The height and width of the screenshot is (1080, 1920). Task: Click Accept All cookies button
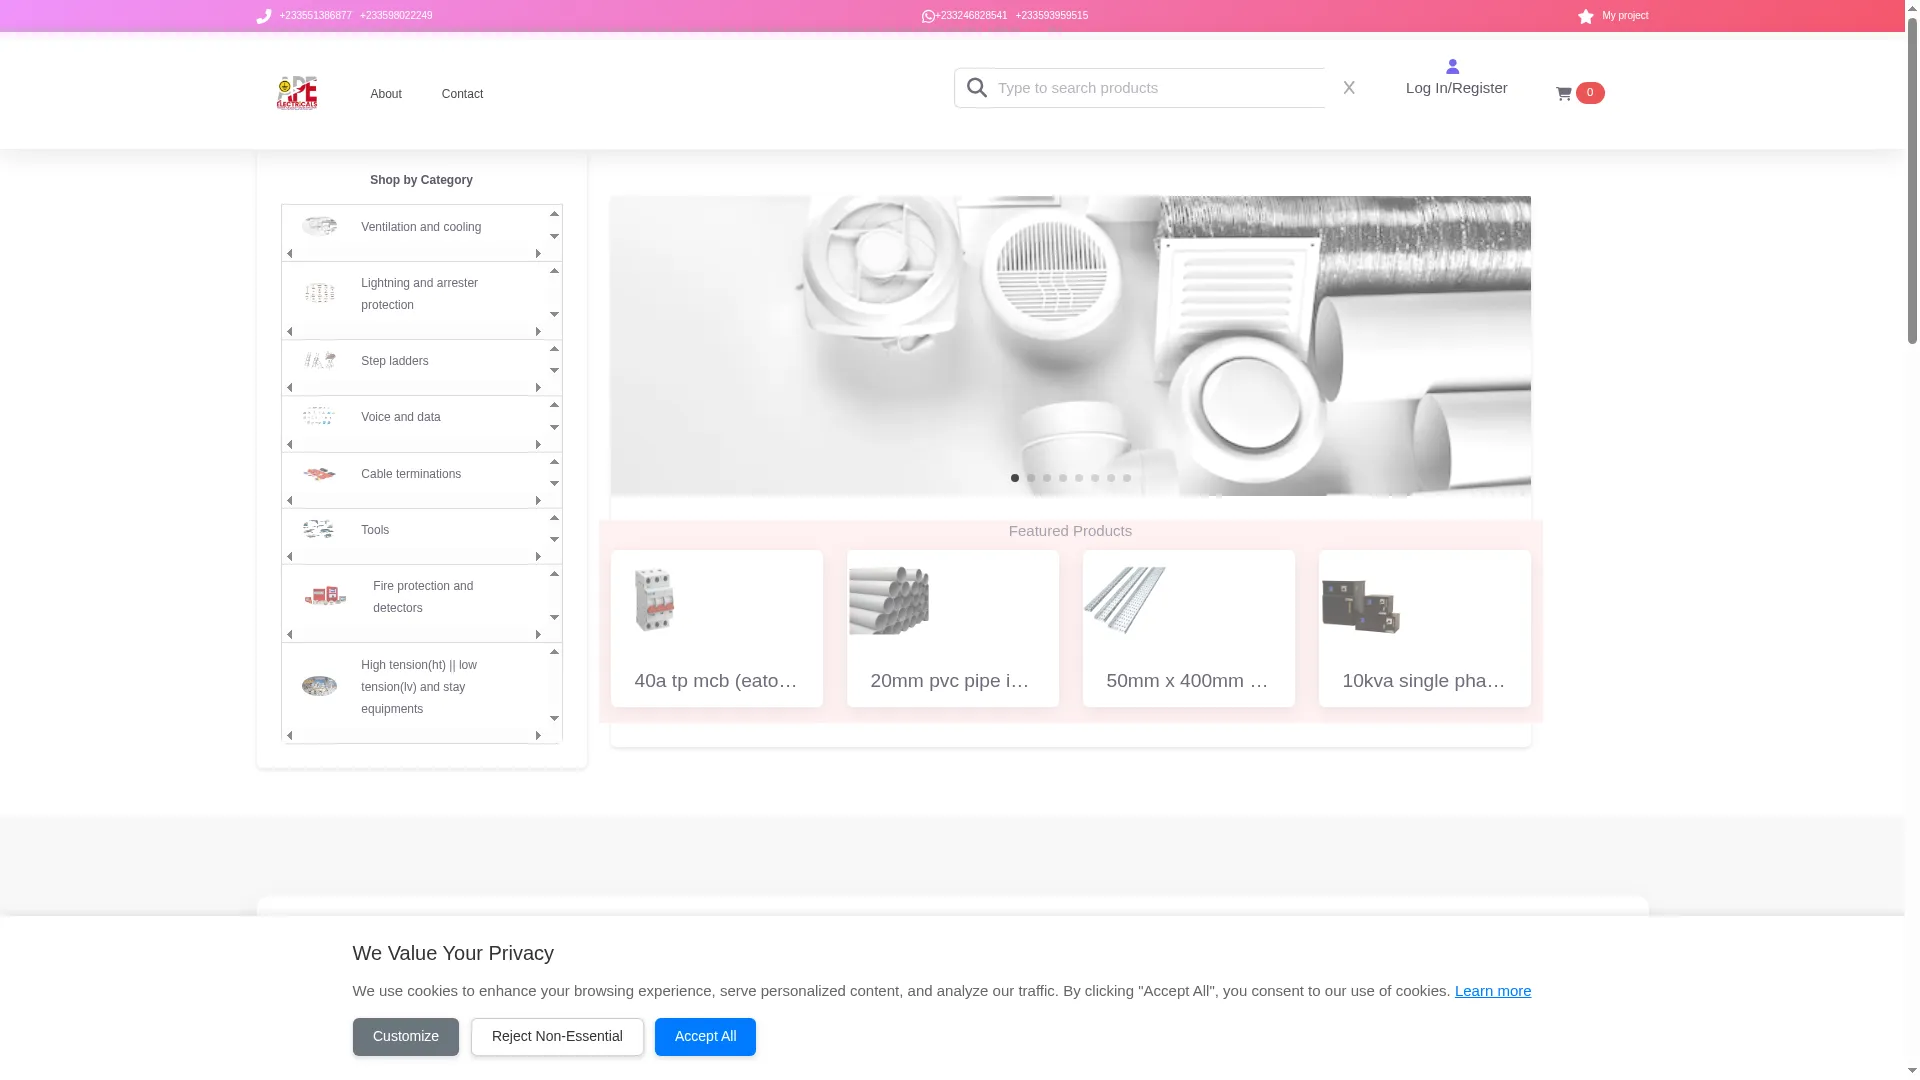click(x=705, y=1037)
